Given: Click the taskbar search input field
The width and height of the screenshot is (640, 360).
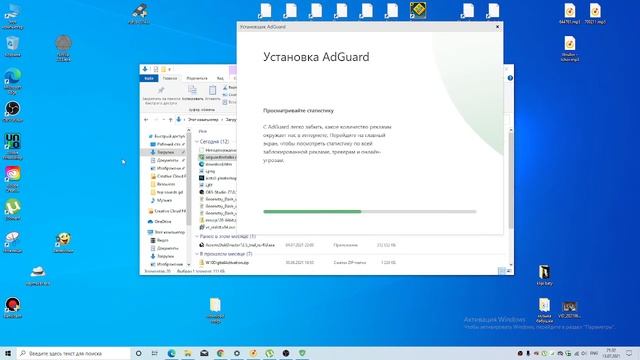Looking at the screenshot, I should [x=73, y=353].
